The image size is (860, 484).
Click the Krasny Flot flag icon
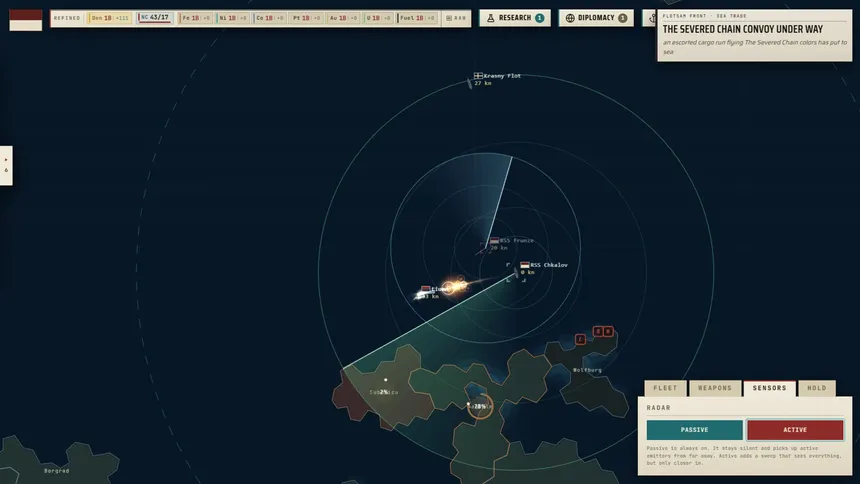[x=478, y=76]
